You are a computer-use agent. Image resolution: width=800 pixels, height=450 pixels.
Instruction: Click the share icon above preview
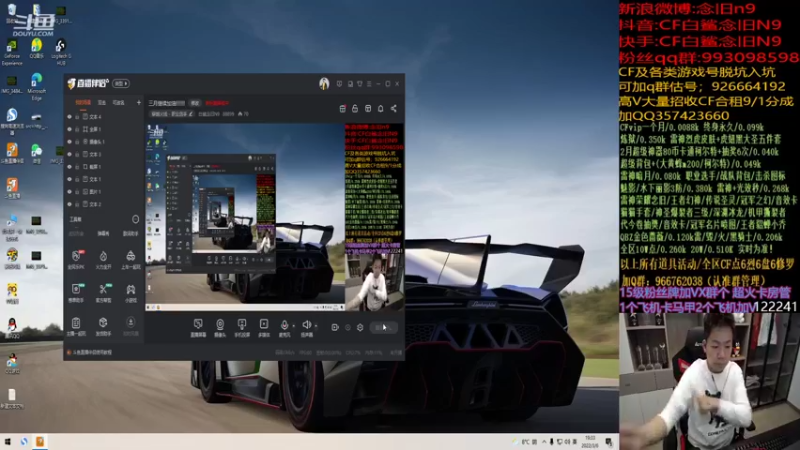(x=393, y=109)
